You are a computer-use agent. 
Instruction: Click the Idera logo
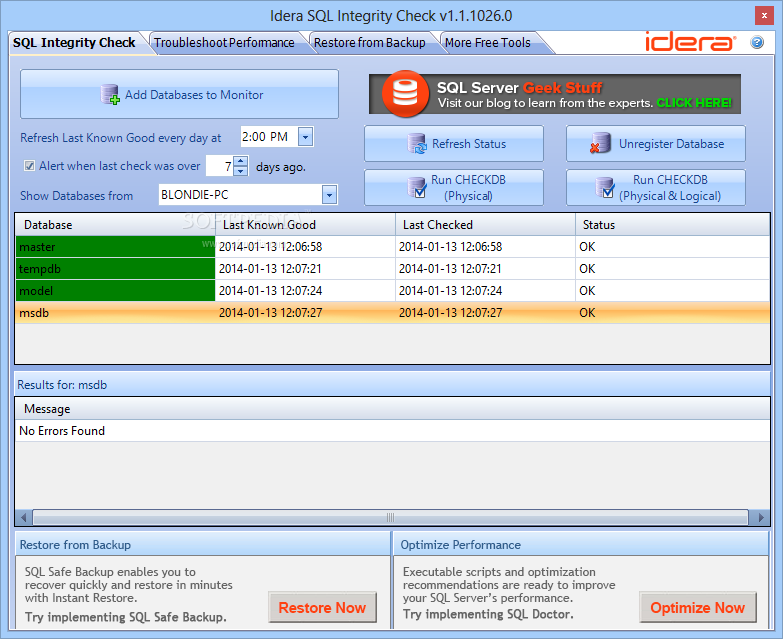pos(690,42)
